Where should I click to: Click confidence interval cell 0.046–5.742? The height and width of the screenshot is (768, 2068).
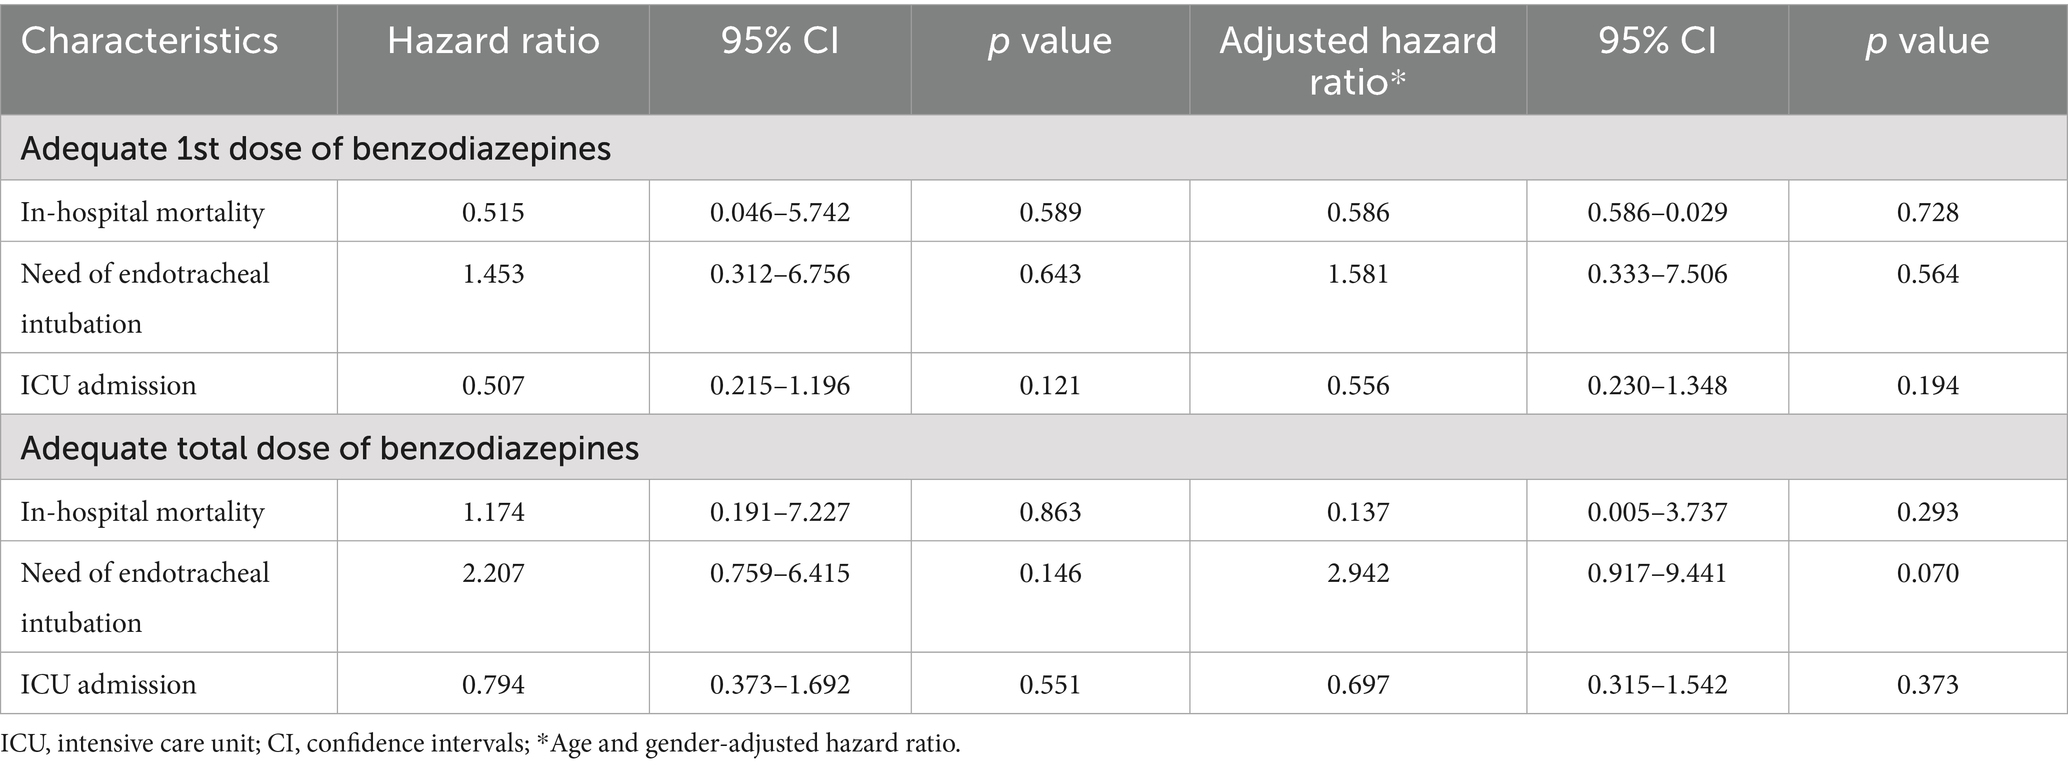(x=780, y=212)
